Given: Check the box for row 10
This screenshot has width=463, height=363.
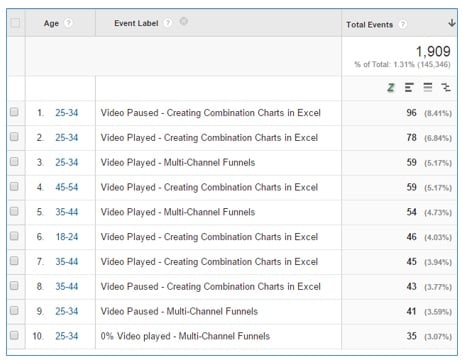Looking at the screenshot, I should click(14, 335).
